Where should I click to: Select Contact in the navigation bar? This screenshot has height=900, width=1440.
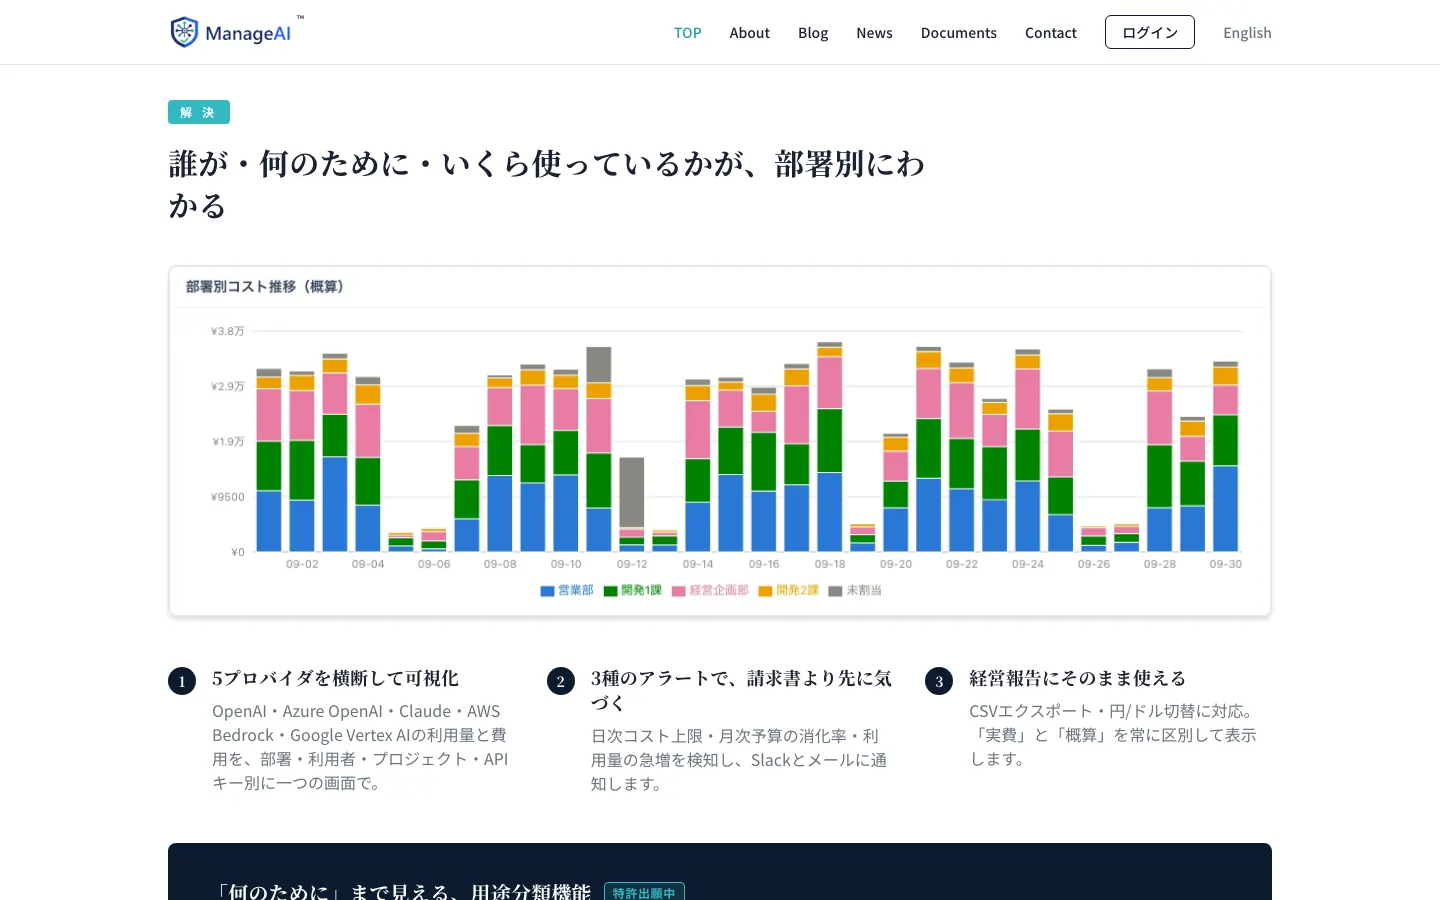pos(1051,33)
